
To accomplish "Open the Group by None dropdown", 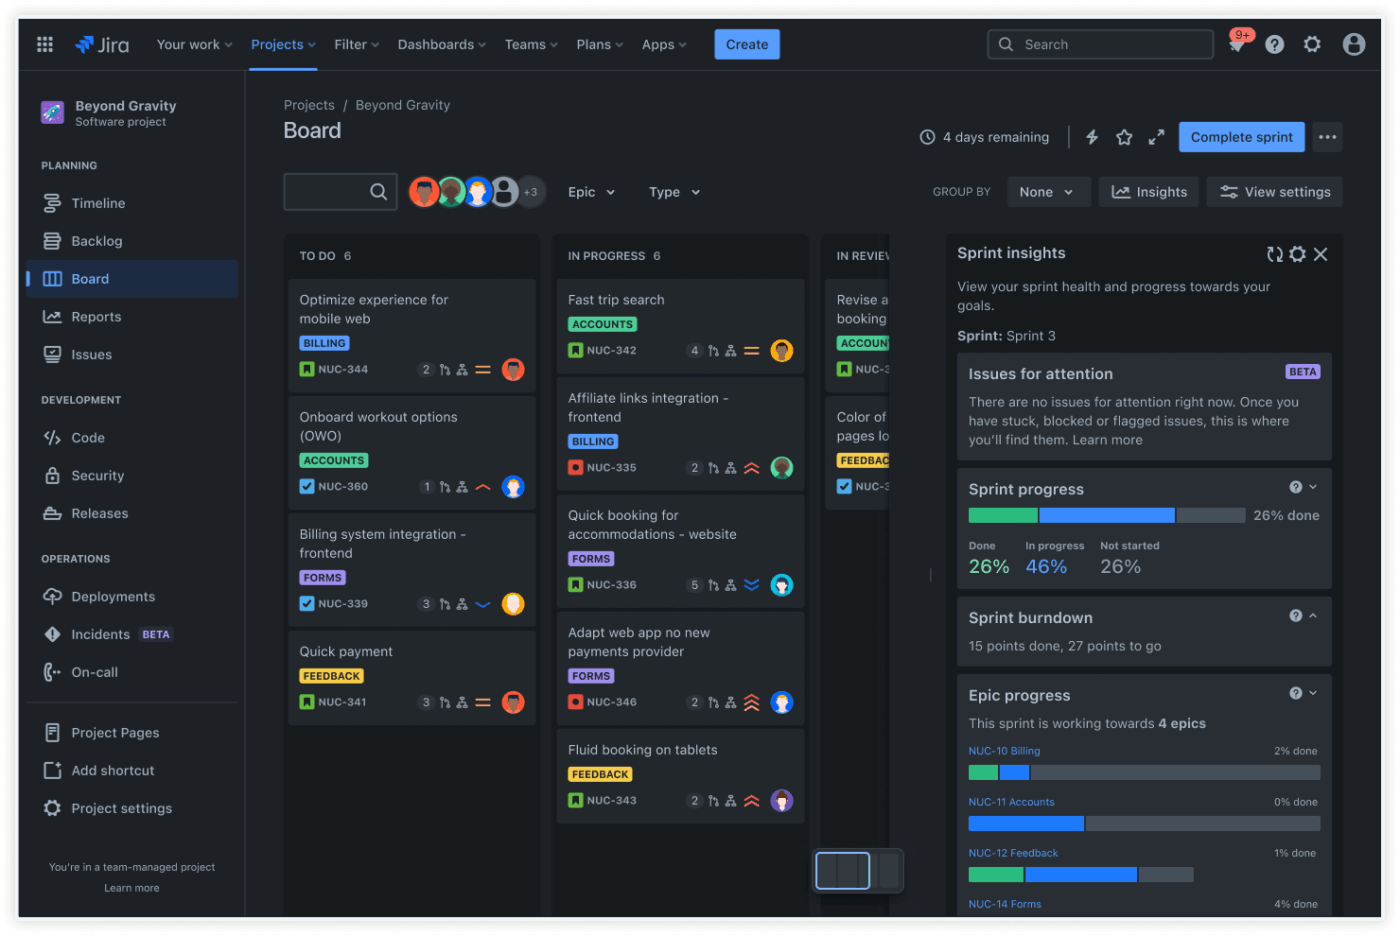I will [1046, 192].
